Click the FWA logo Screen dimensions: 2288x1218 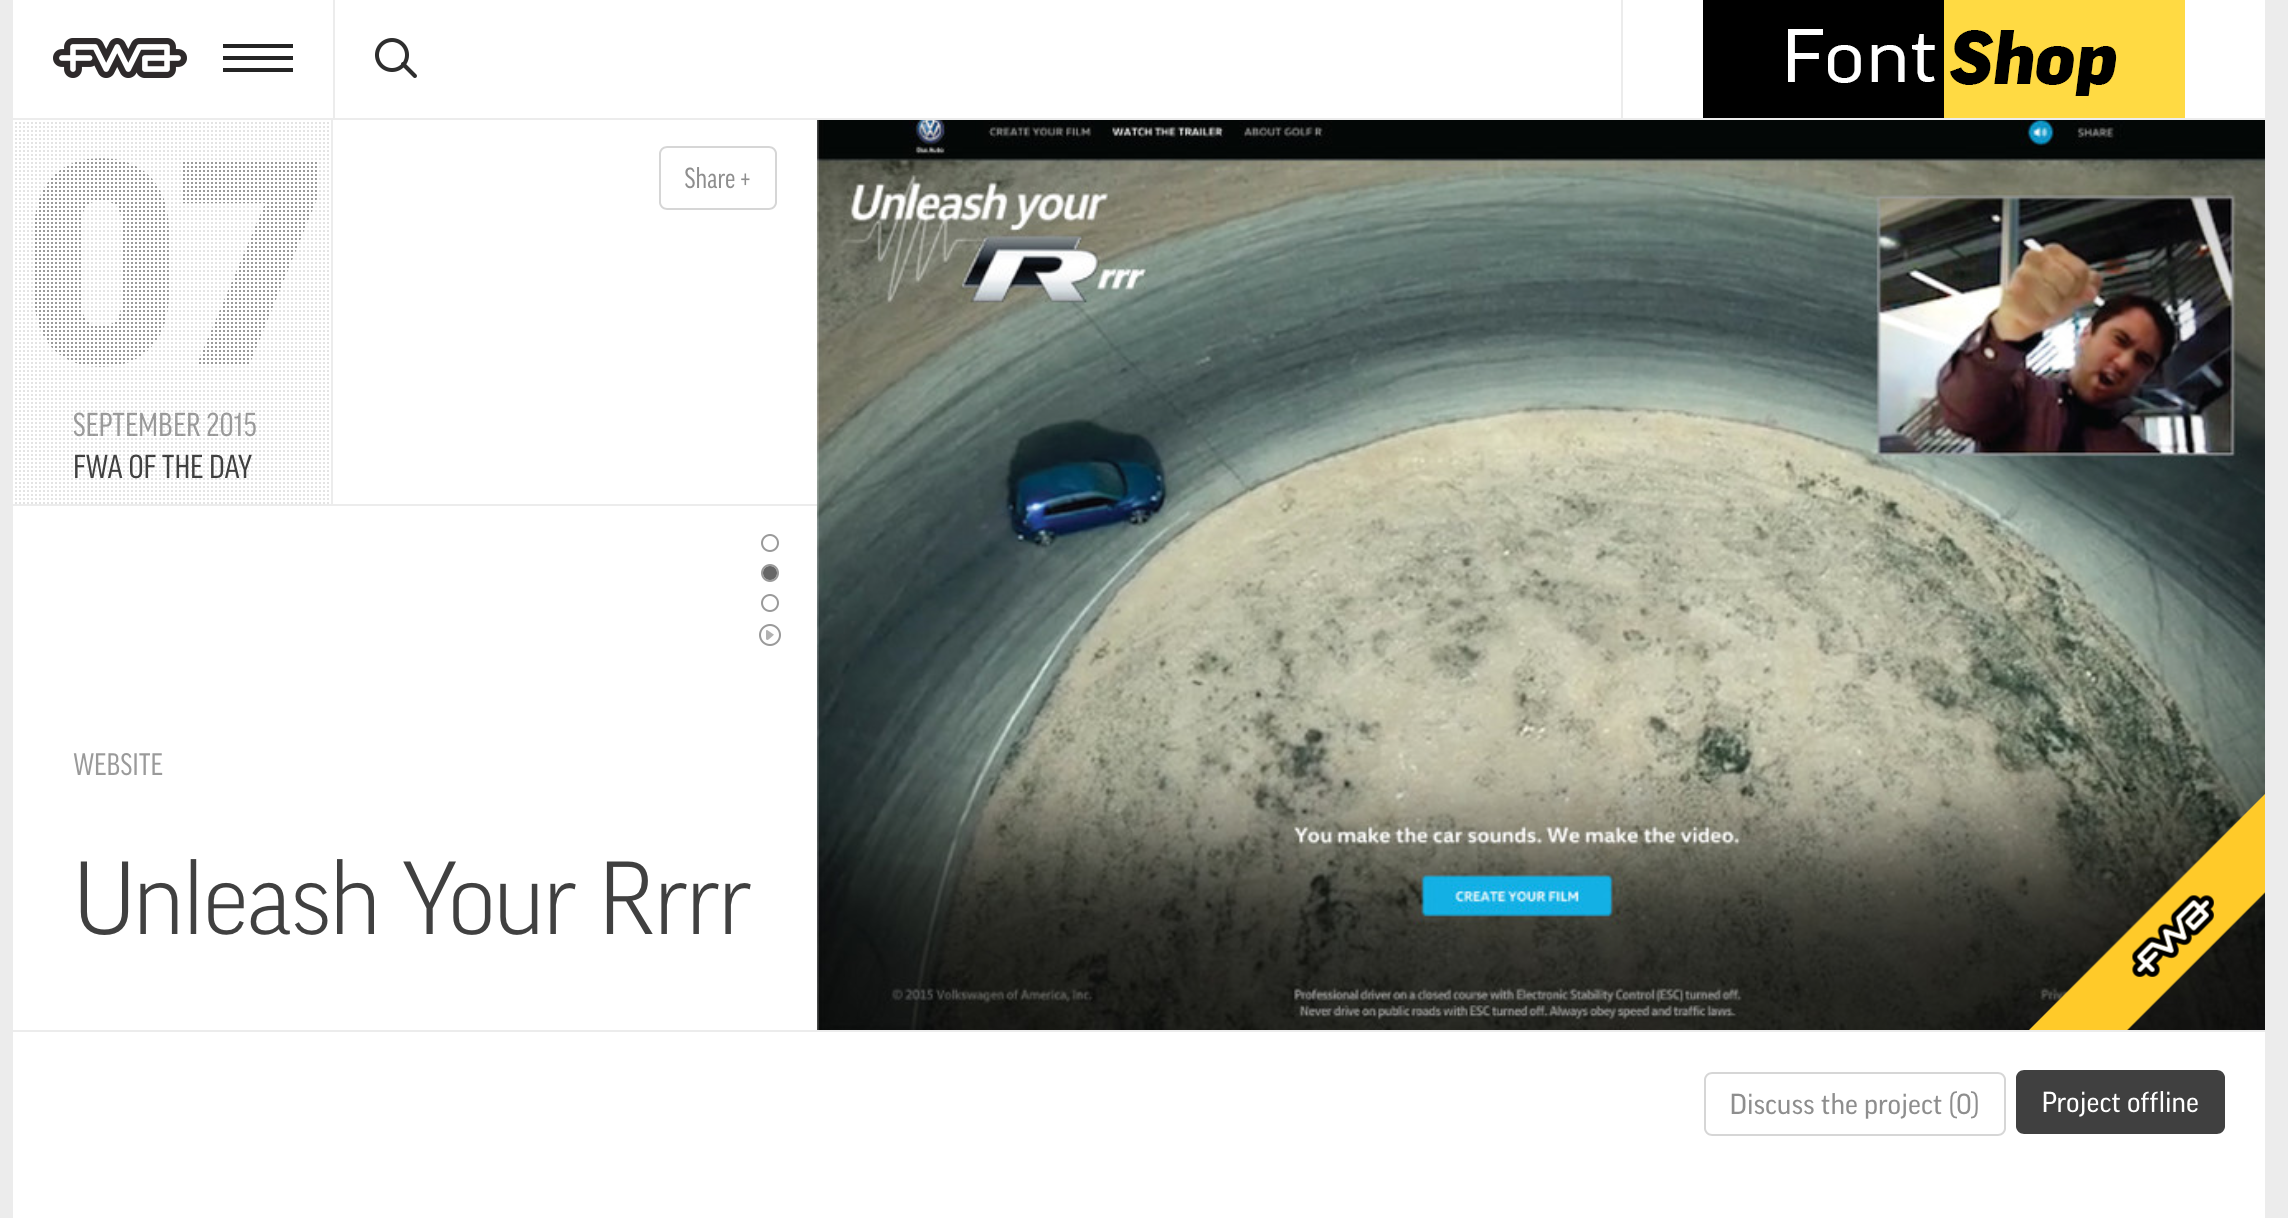coord(120,58)
